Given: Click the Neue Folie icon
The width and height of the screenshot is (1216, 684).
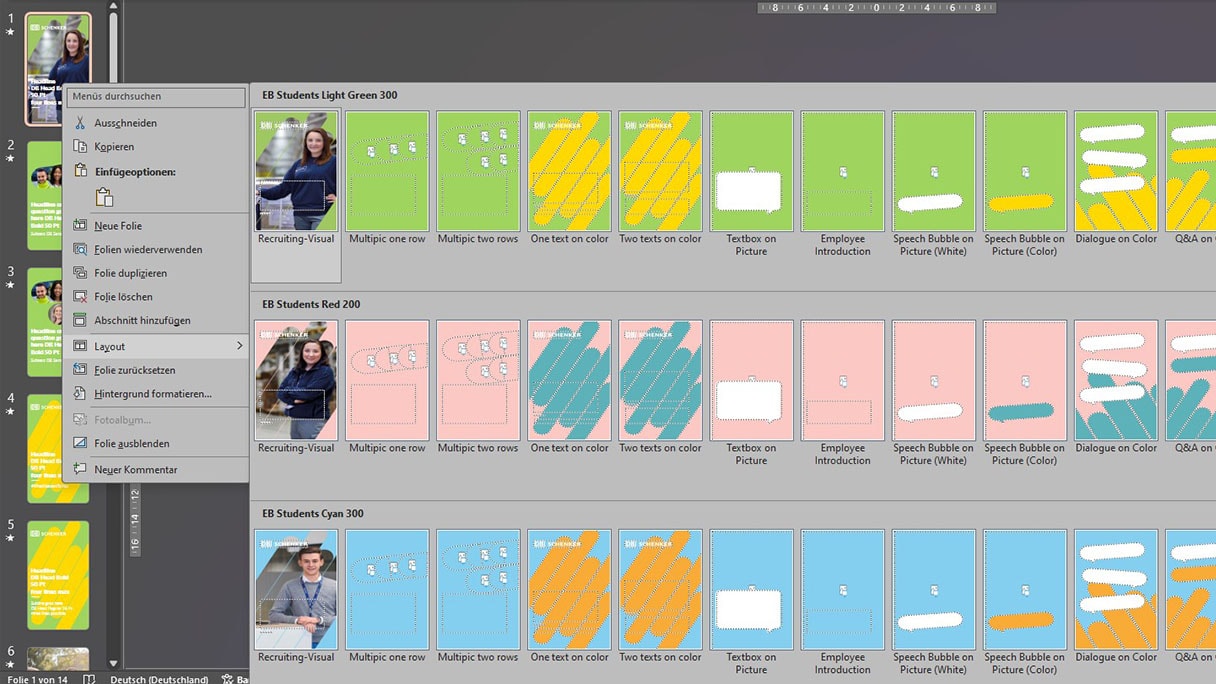Looking at the screenshot, I should point(80,226).
